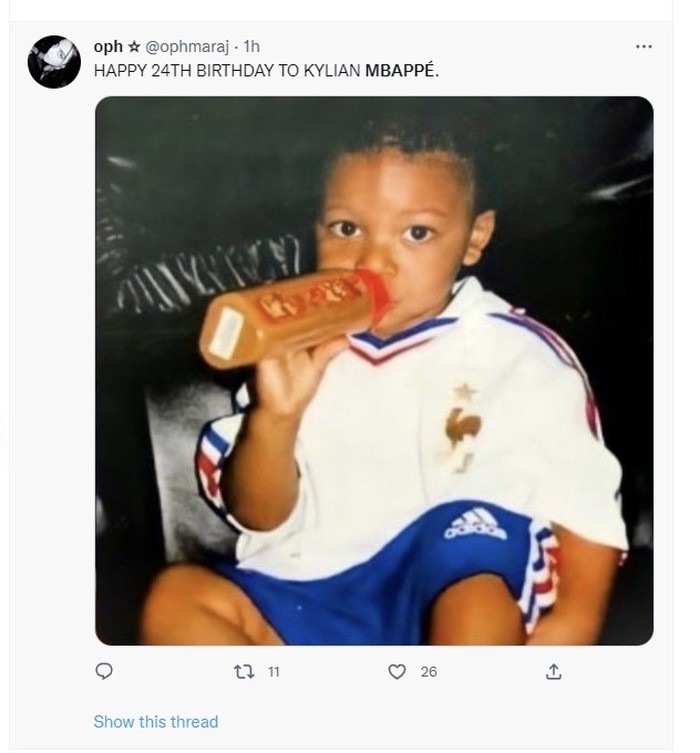Click the oph display name
Image resolution: width=700 pixels, height=753 pixels.
107,47
